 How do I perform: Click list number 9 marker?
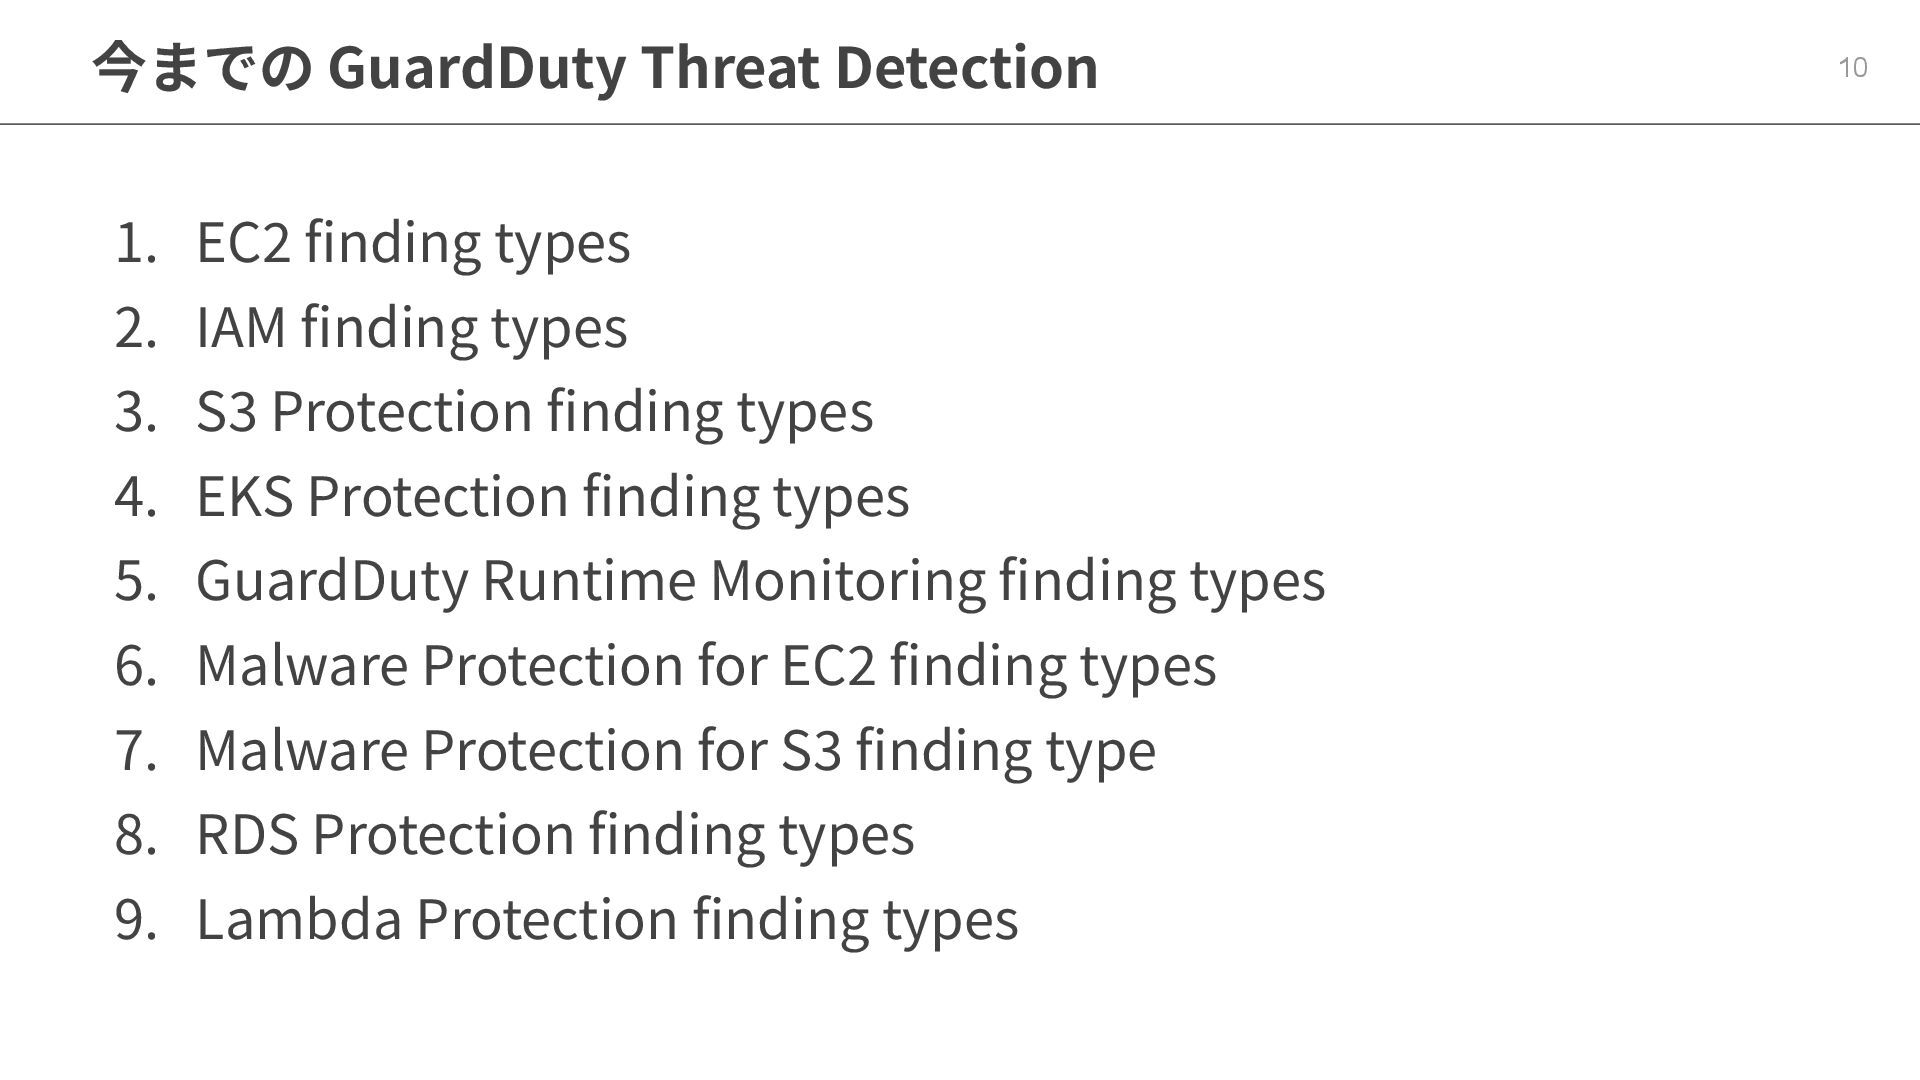click(x=136, y=919)
